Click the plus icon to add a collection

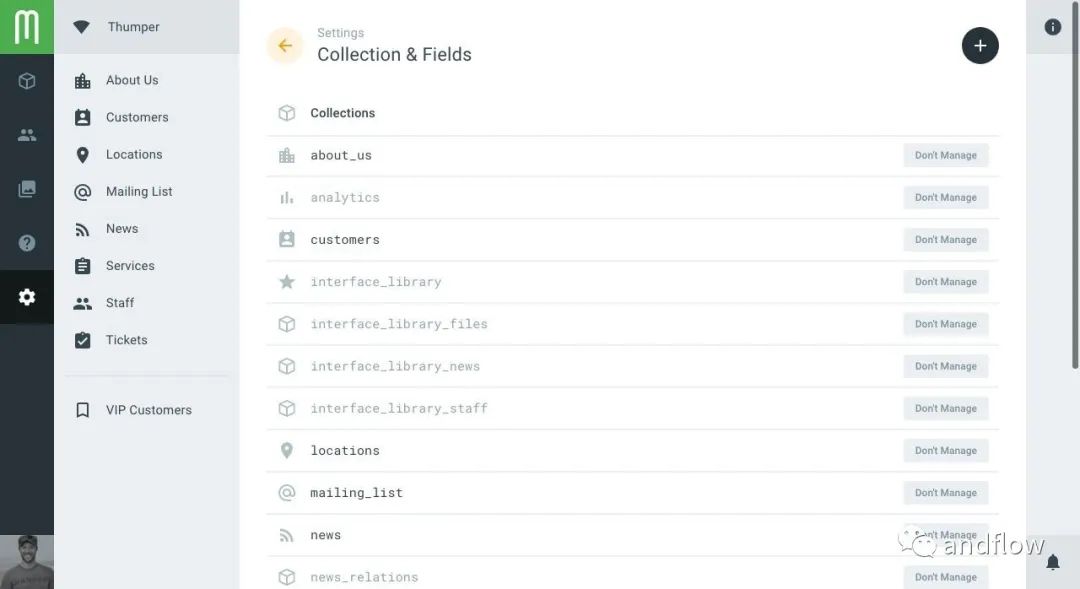tap(980, 45)
